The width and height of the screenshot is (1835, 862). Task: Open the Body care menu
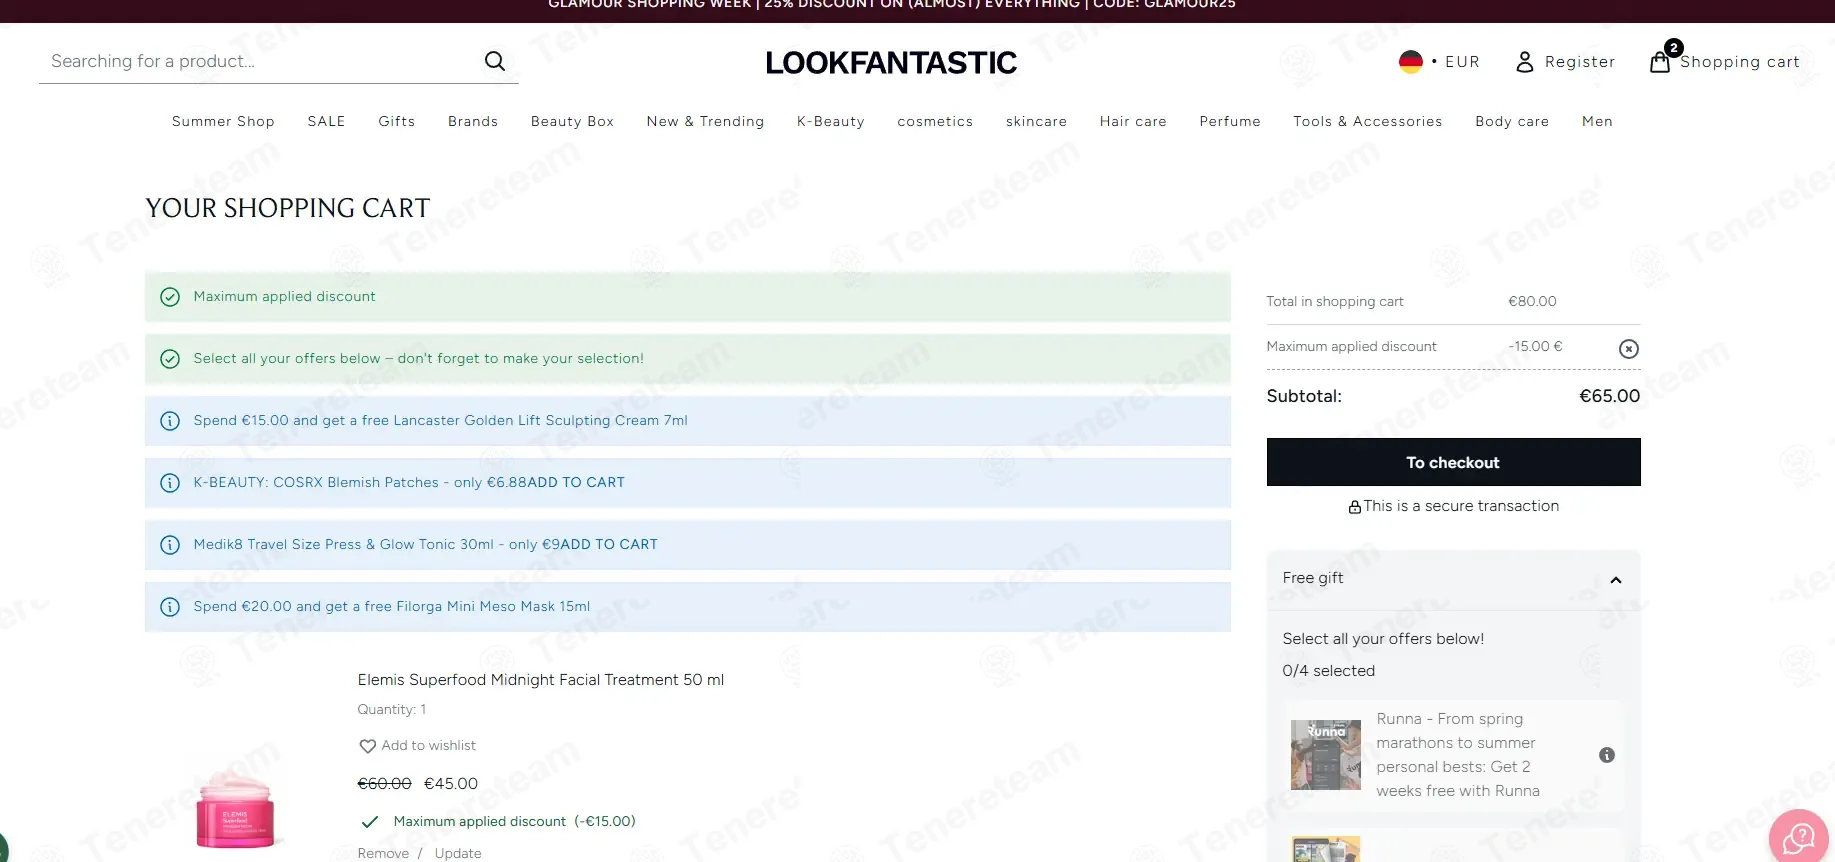pos(1512,121)
